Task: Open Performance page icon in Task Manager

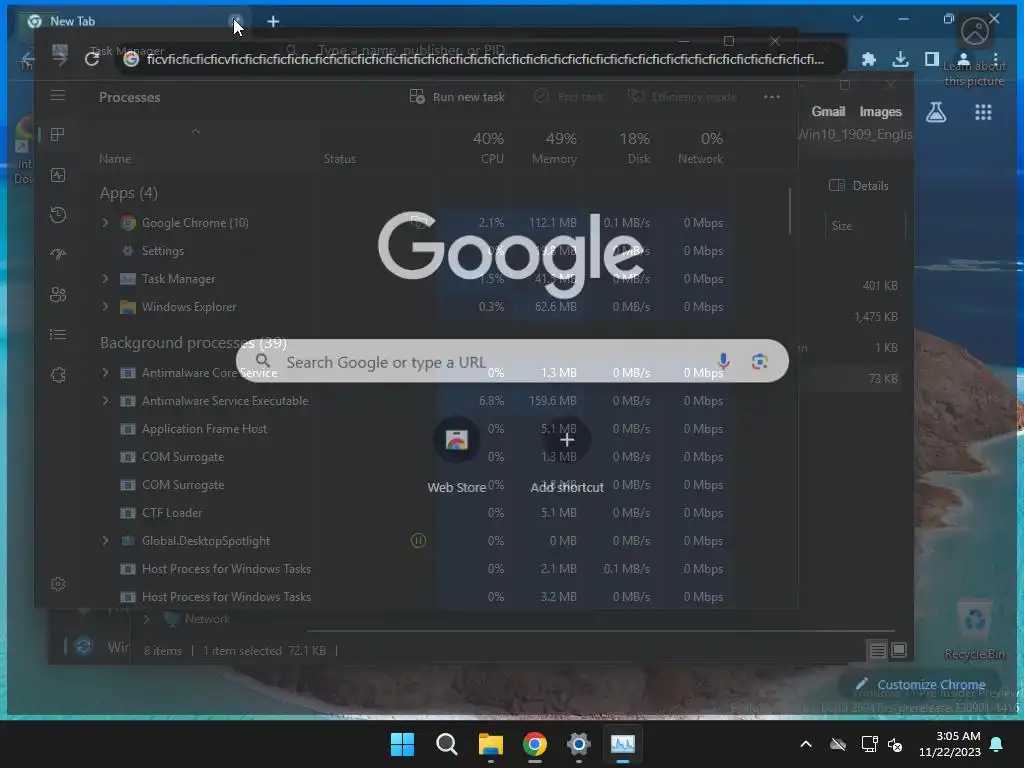Action: [57, 175]
